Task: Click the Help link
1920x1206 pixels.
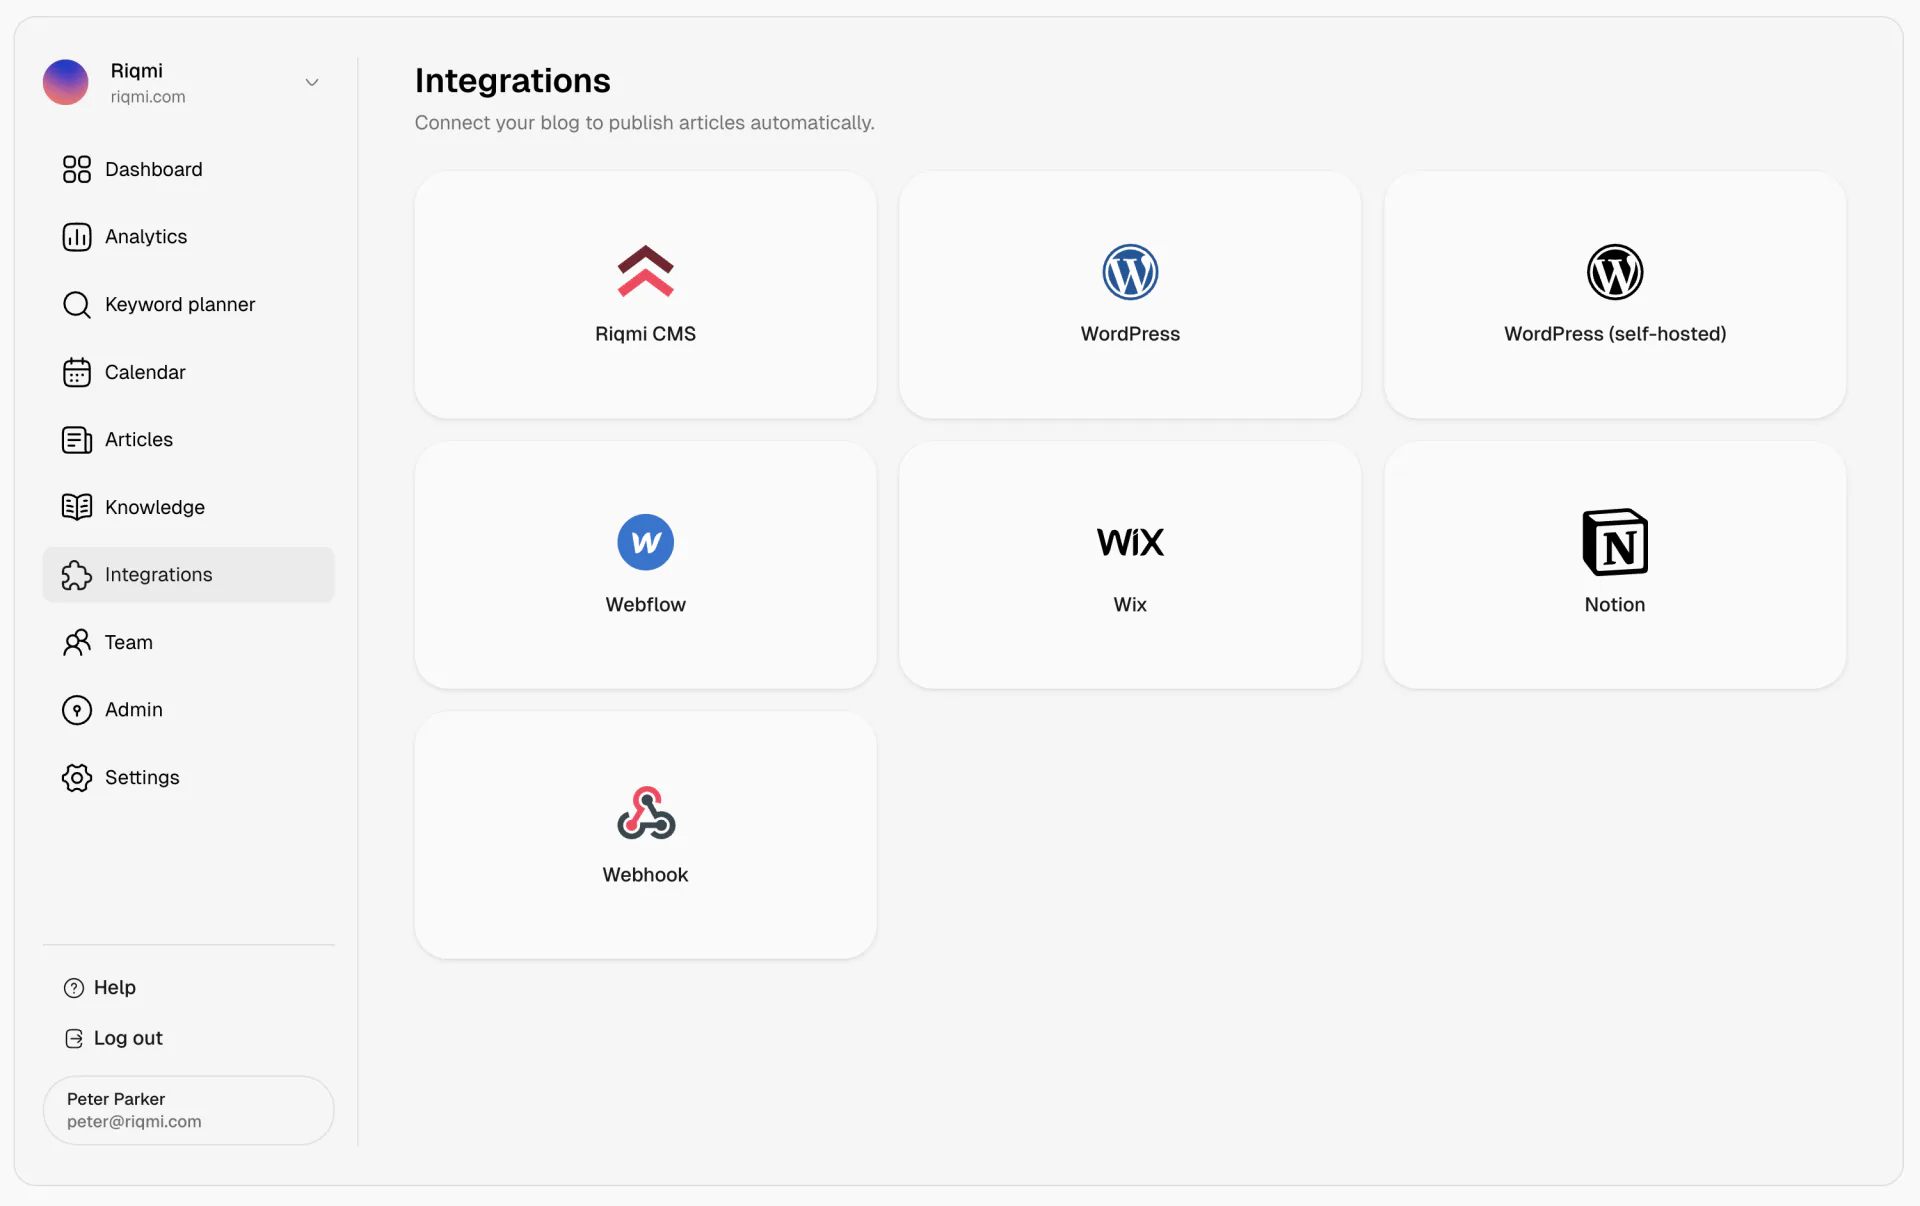Action: [115, 988]
